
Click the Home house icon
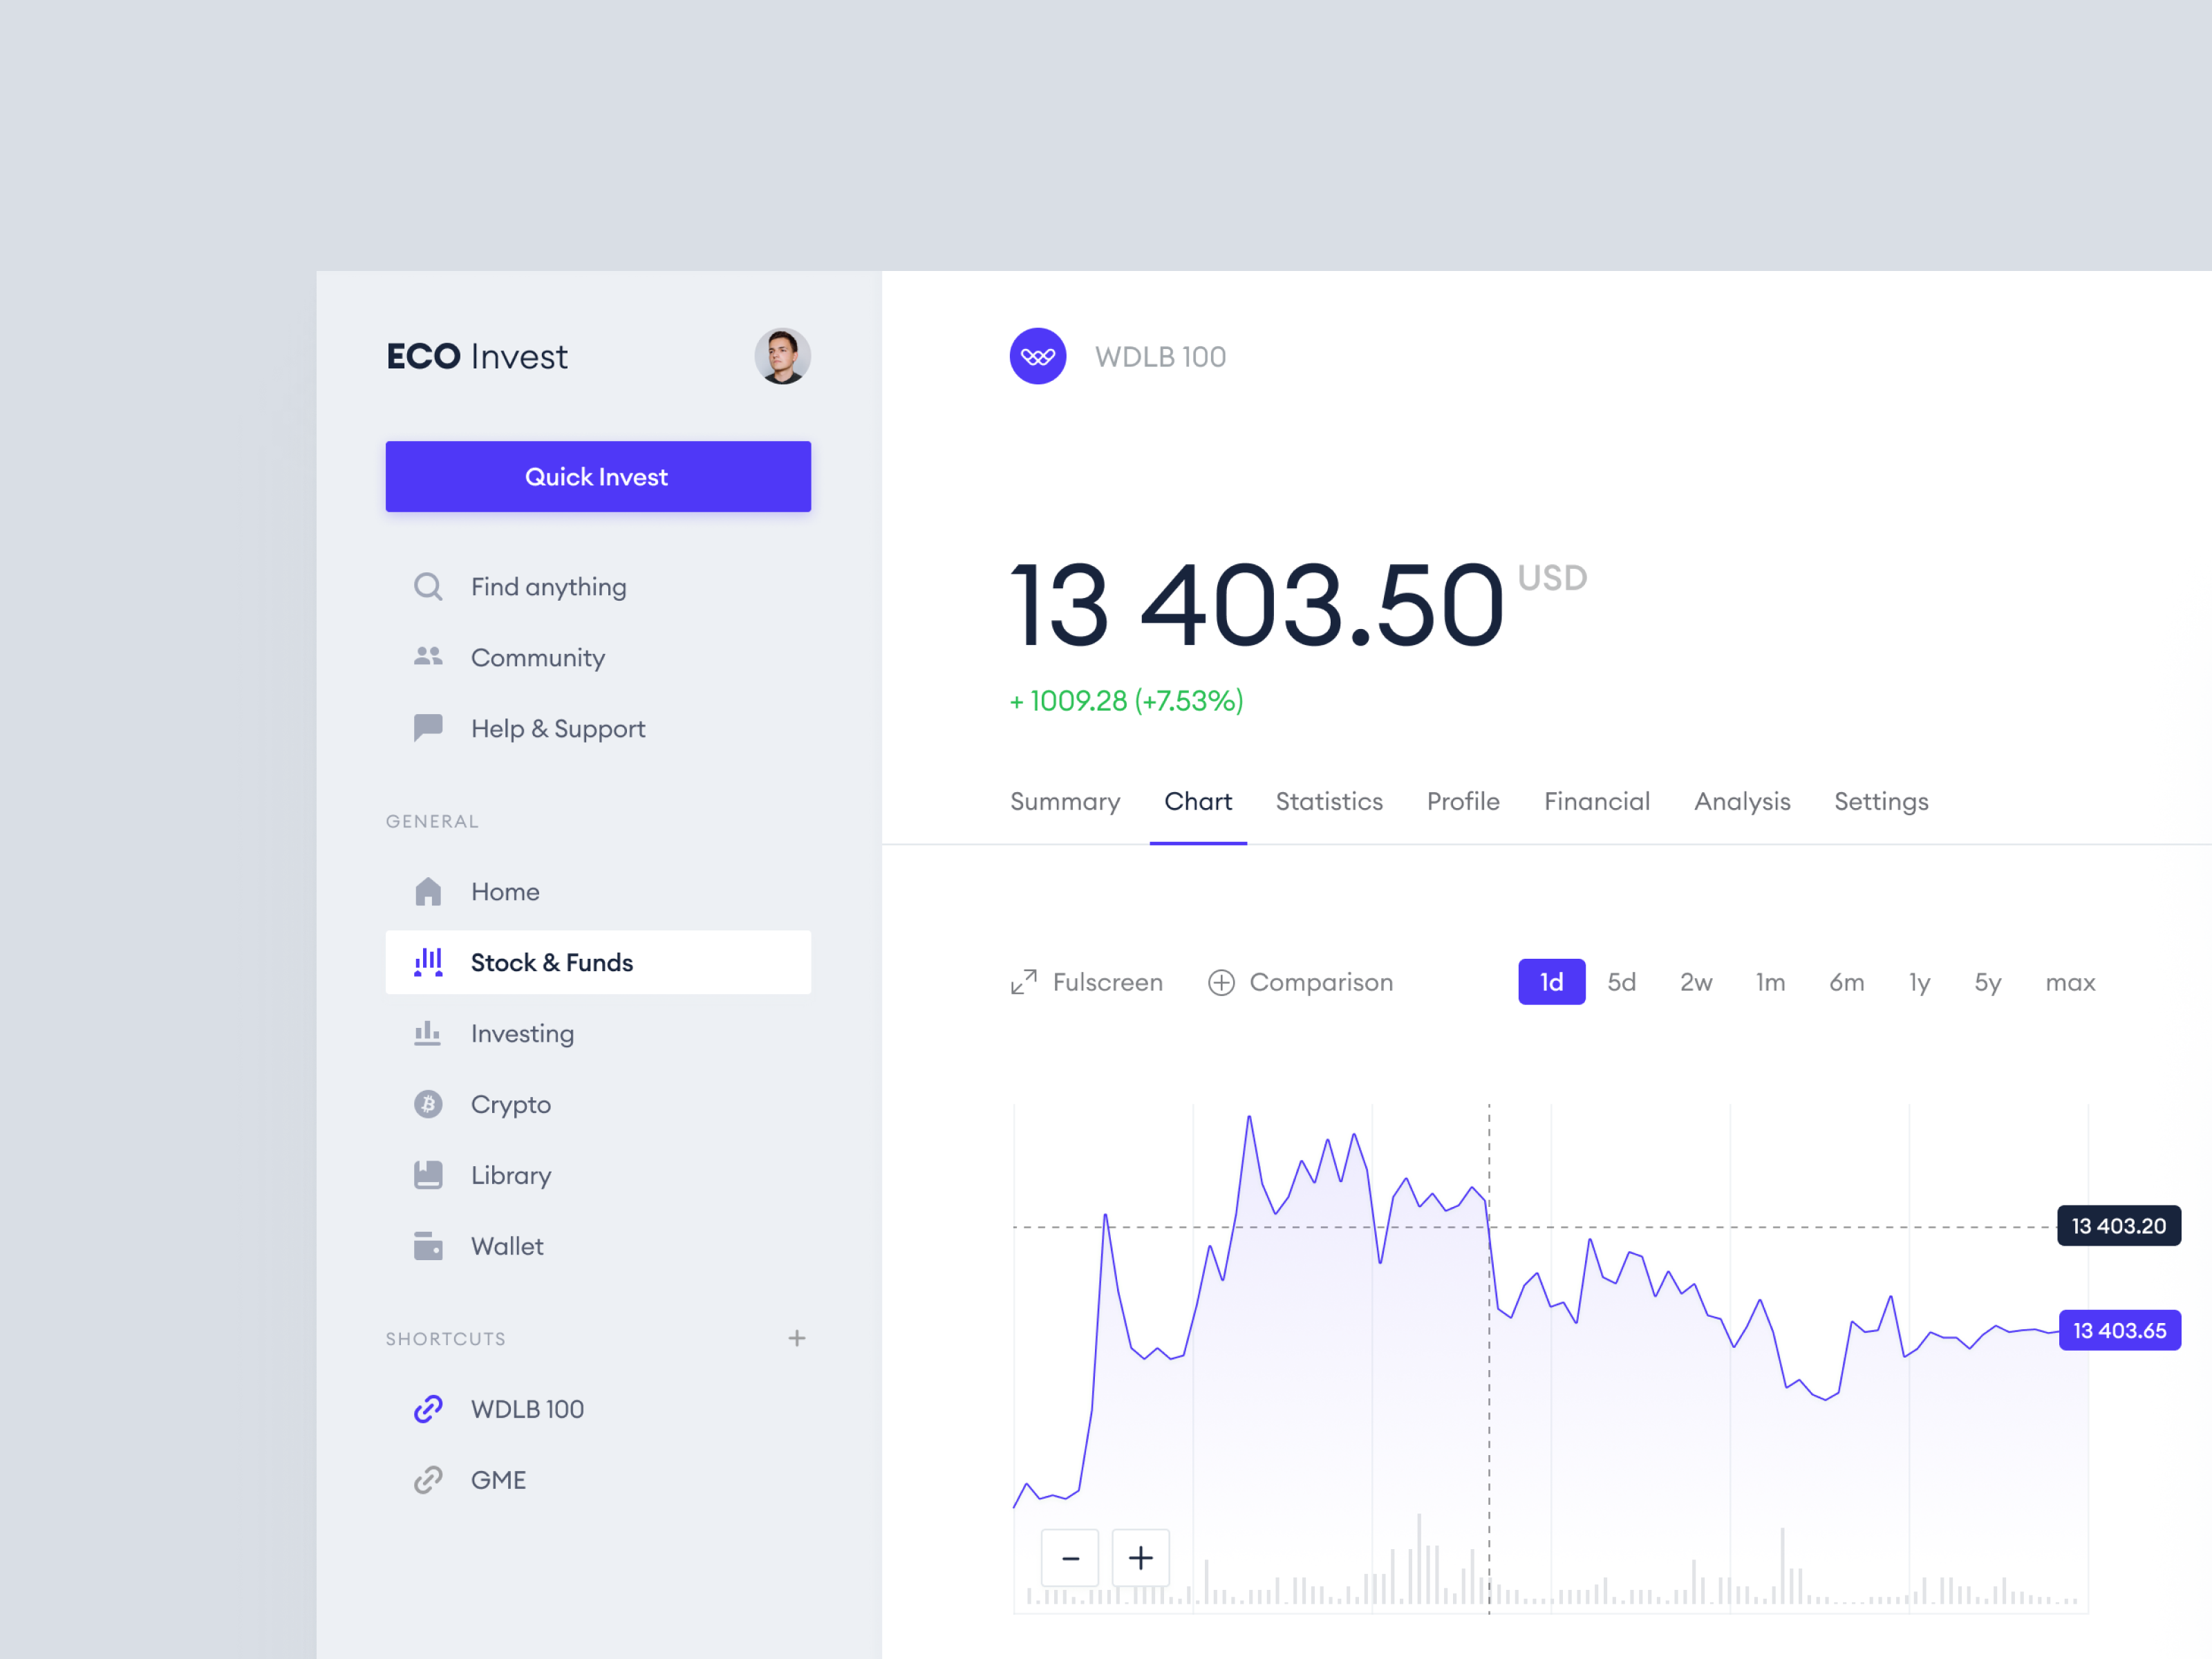[428, 891]
